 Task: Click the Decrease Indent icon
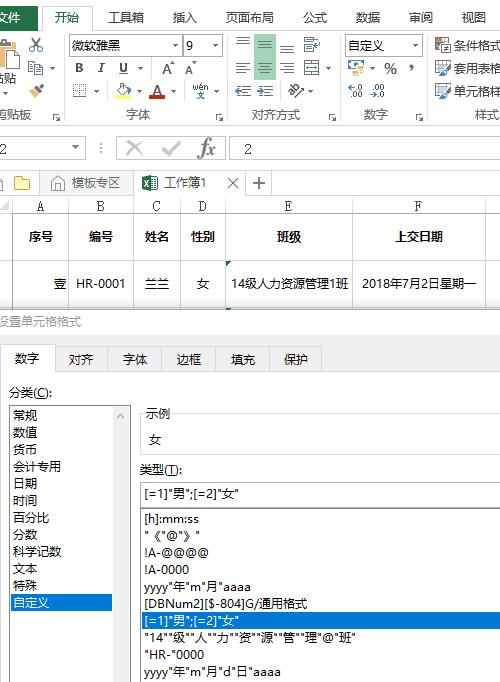coord(243,91)
